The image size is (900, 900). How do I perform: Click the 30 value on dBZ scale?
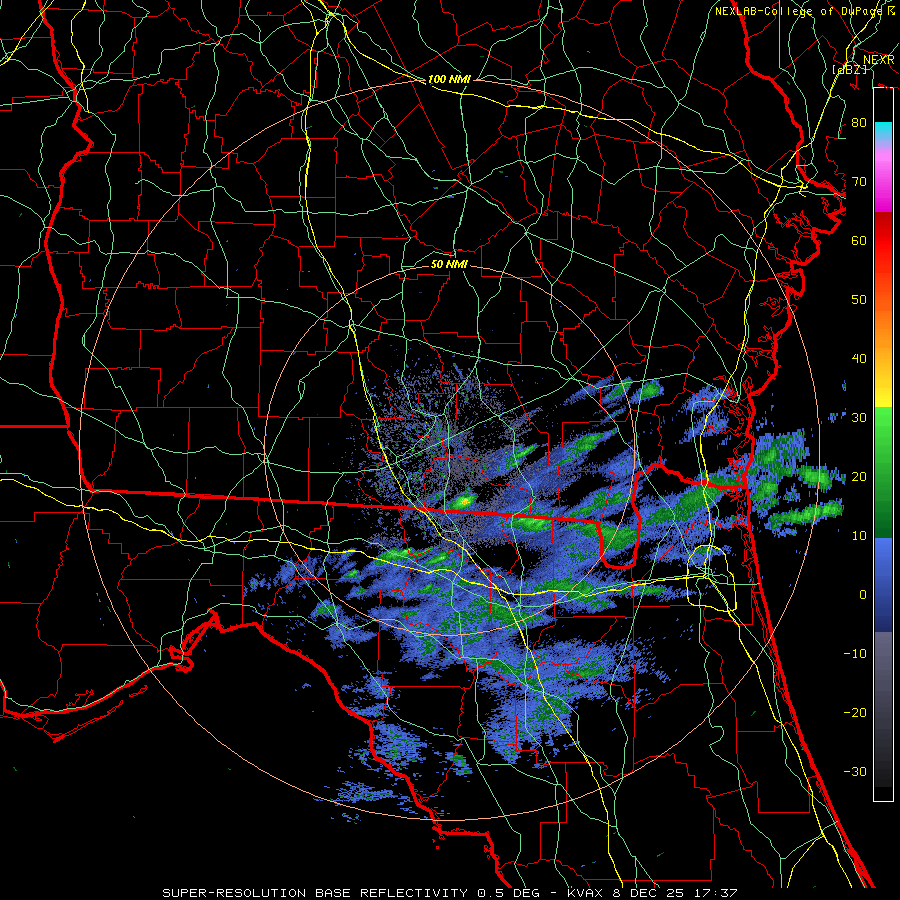(859, 418)
